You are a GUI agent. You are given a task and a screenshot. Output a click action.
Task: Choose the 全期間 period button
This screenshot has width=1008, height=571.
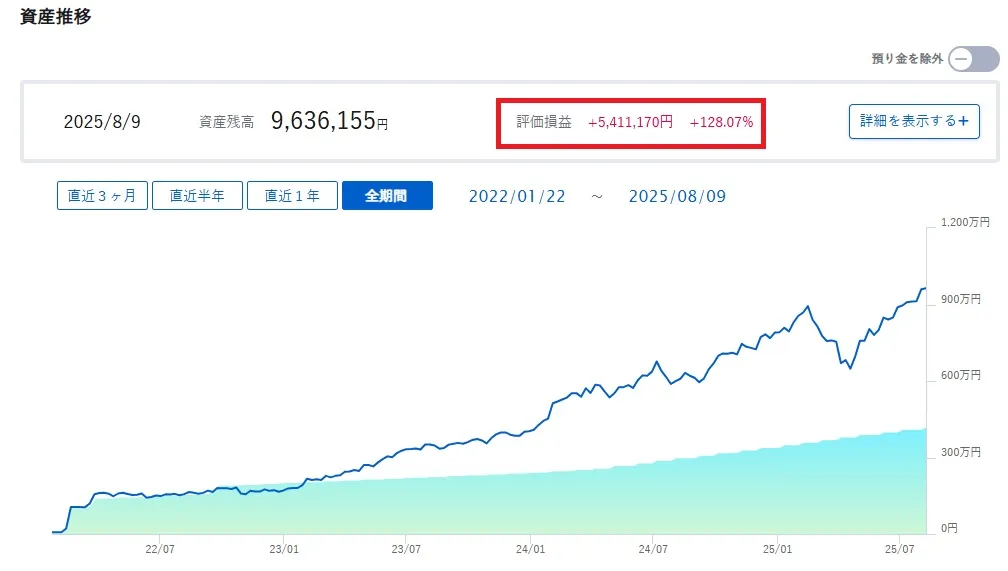click(x=387, y=195)
